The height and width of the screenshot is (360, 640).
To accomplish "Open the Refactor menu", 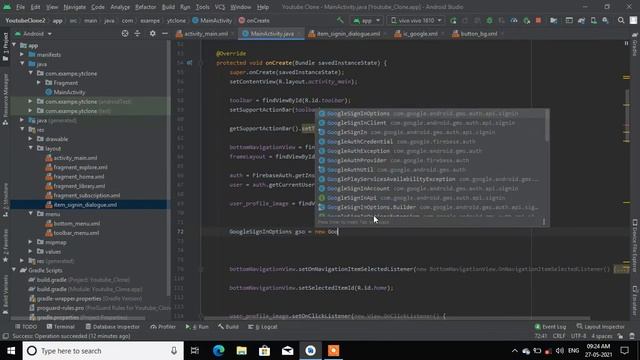I will click(146, 7).
